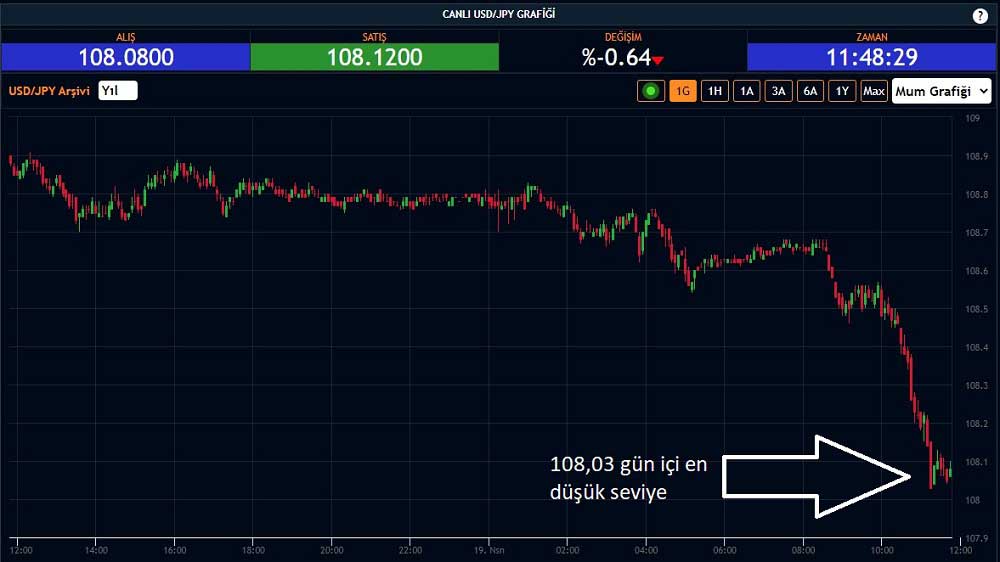Click the 04:00 time axis label
Viewport: 1000px width, 562px height.
pos(646,550)
